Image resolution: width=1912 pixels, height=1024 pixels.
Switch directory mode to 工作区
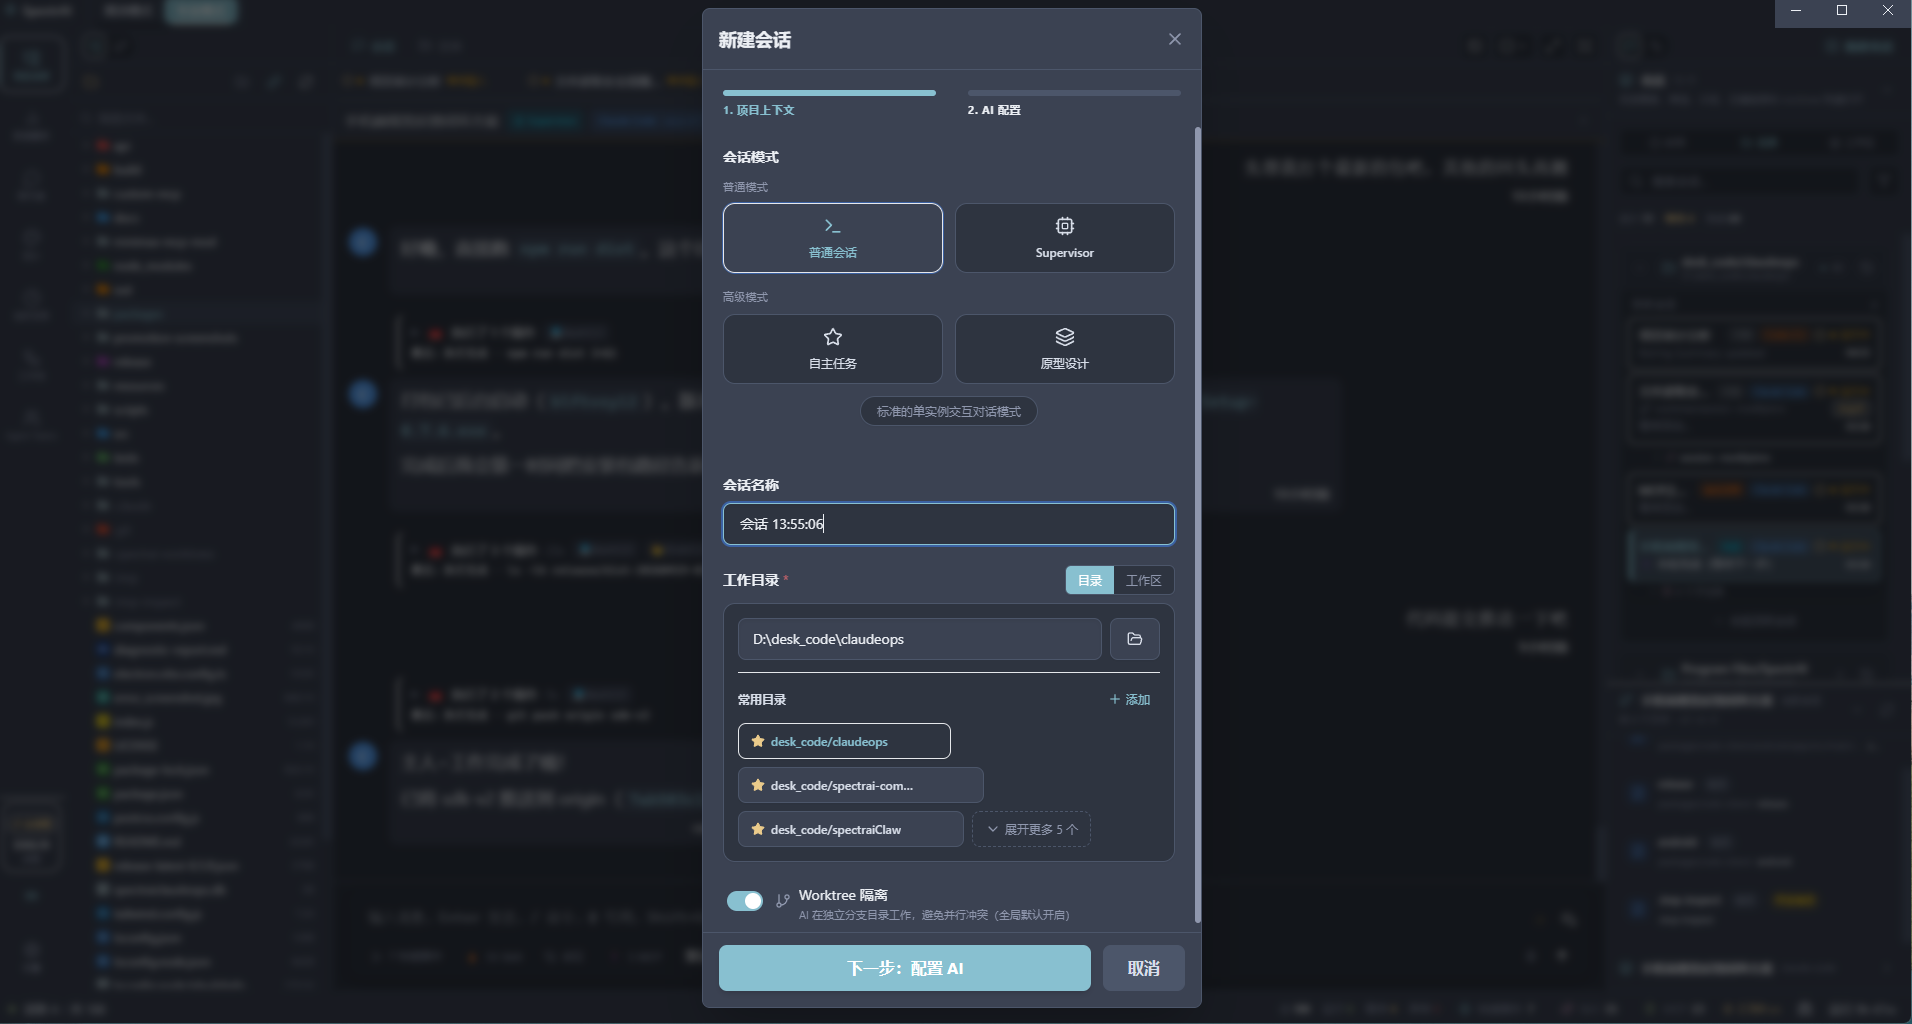[x=1143, y=580]
